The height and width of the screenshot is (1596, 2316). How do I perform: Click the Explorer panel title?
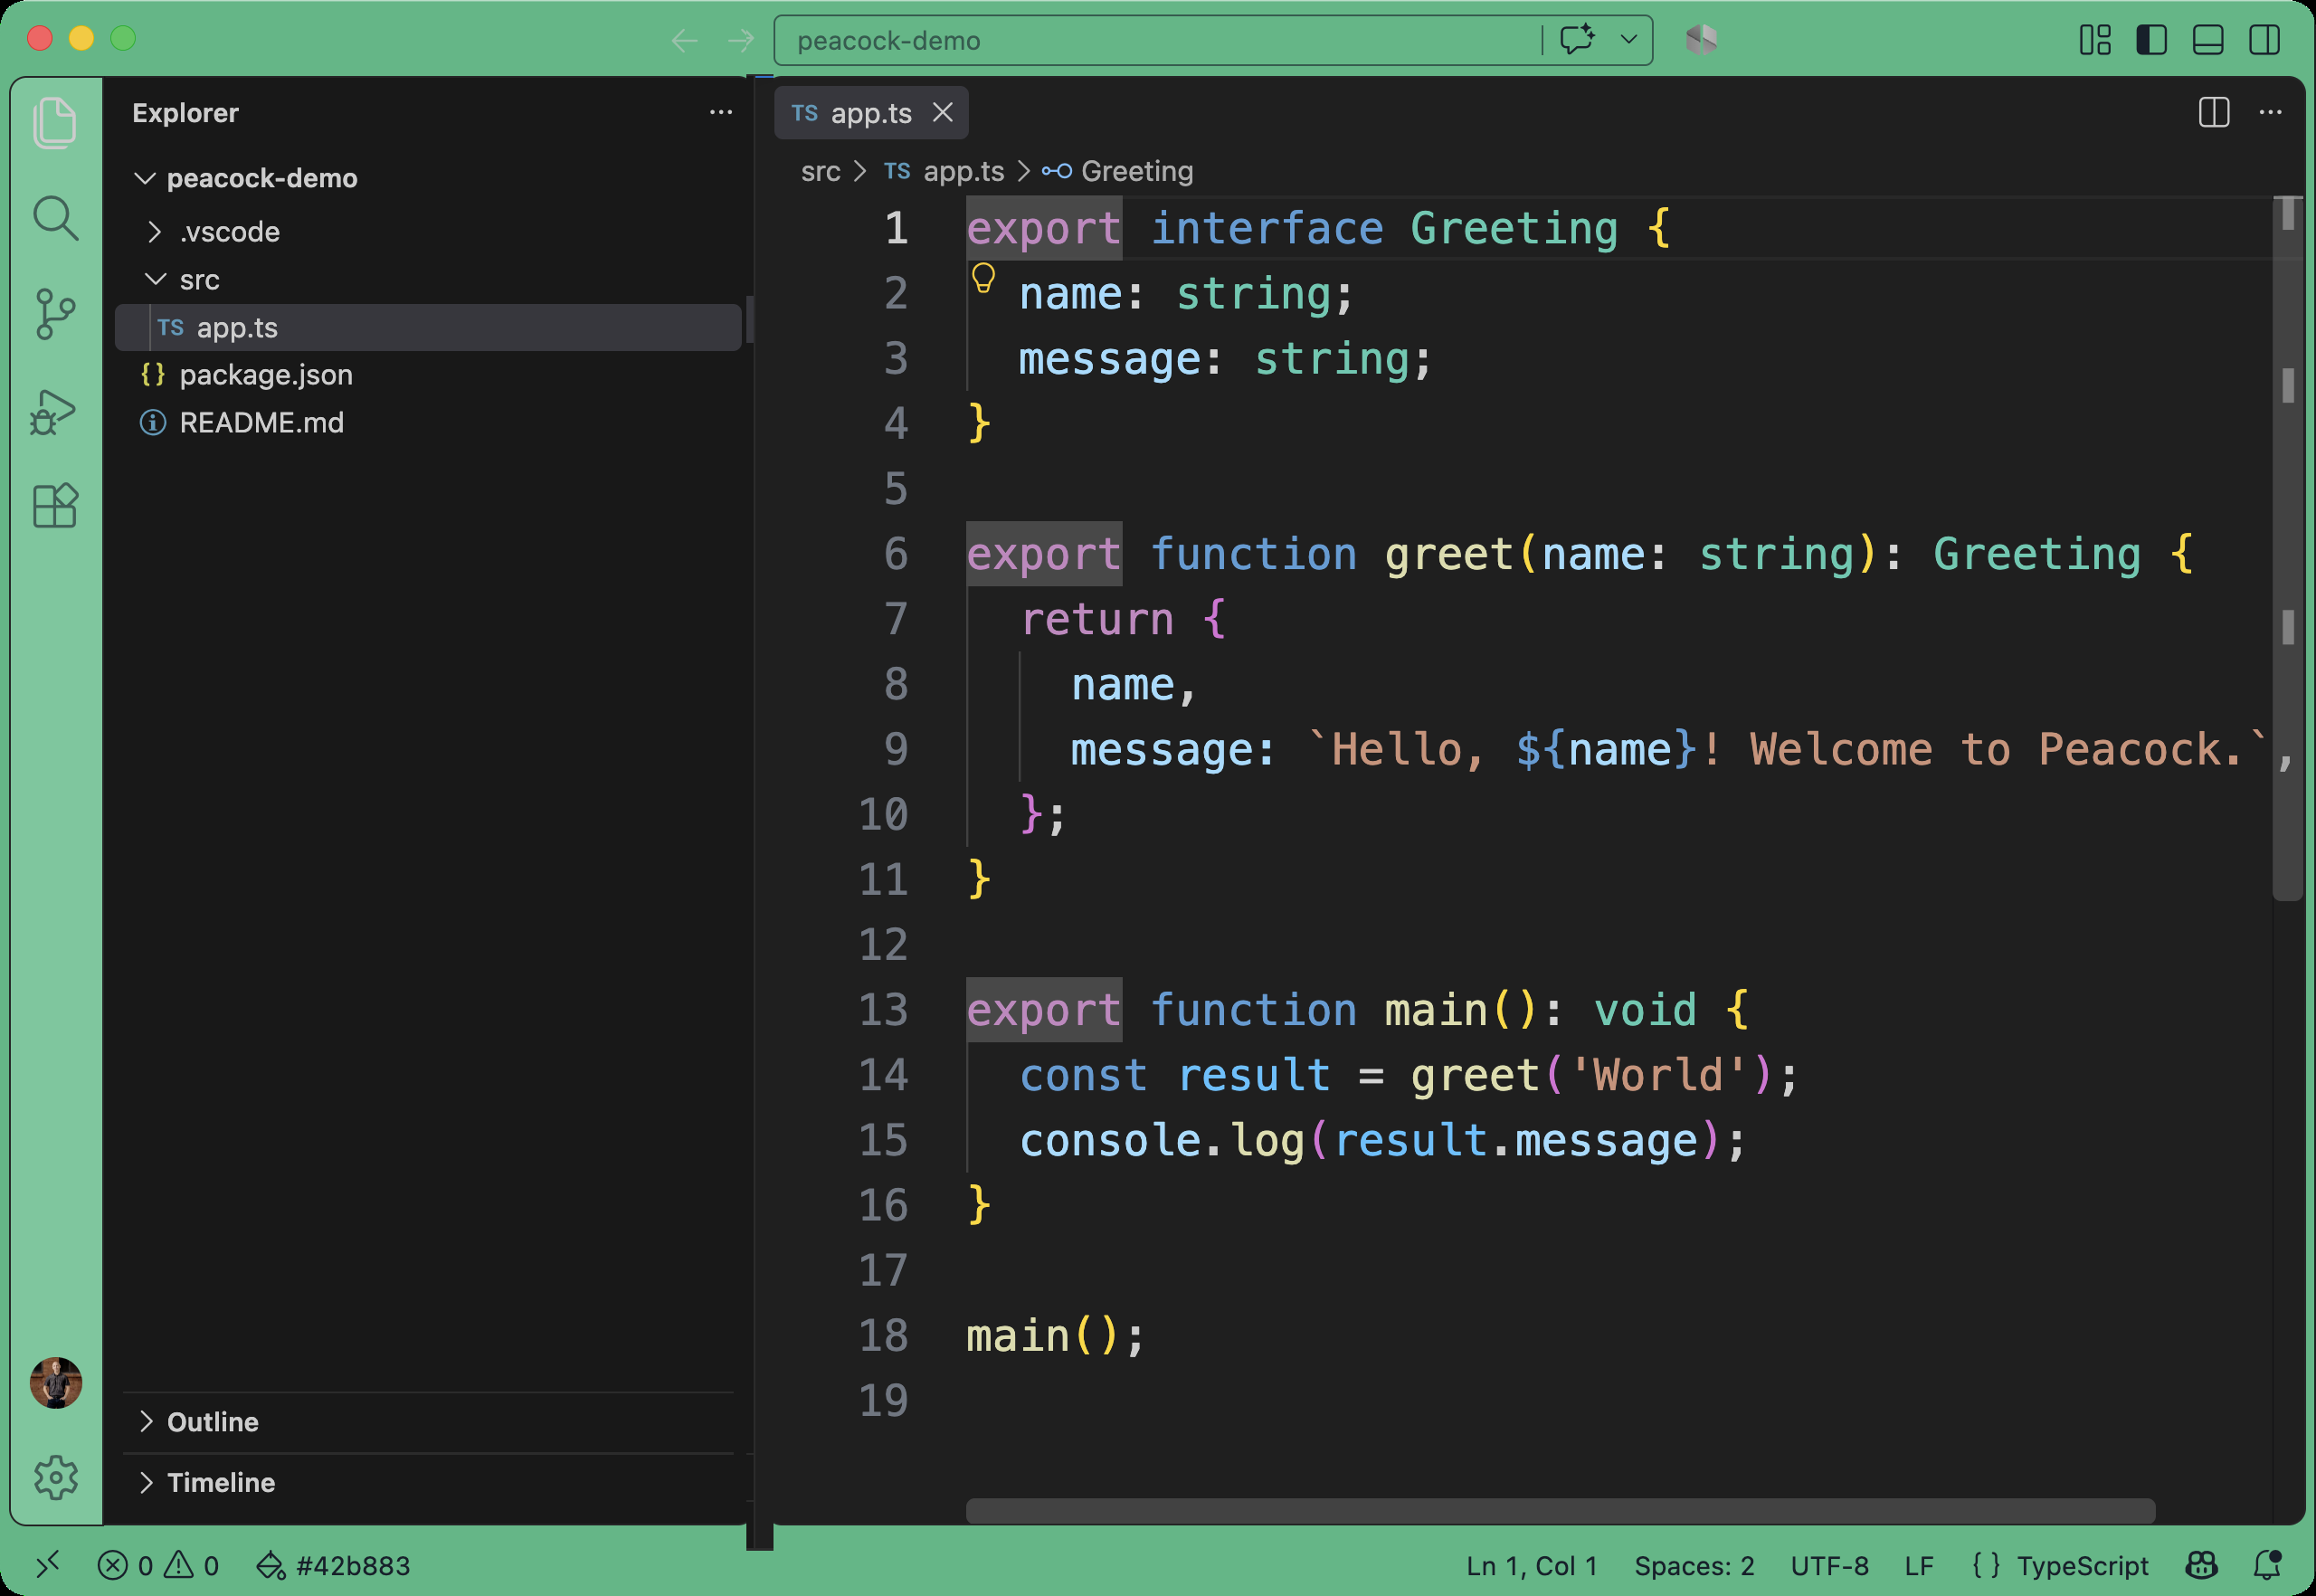(x=185, y=113)
